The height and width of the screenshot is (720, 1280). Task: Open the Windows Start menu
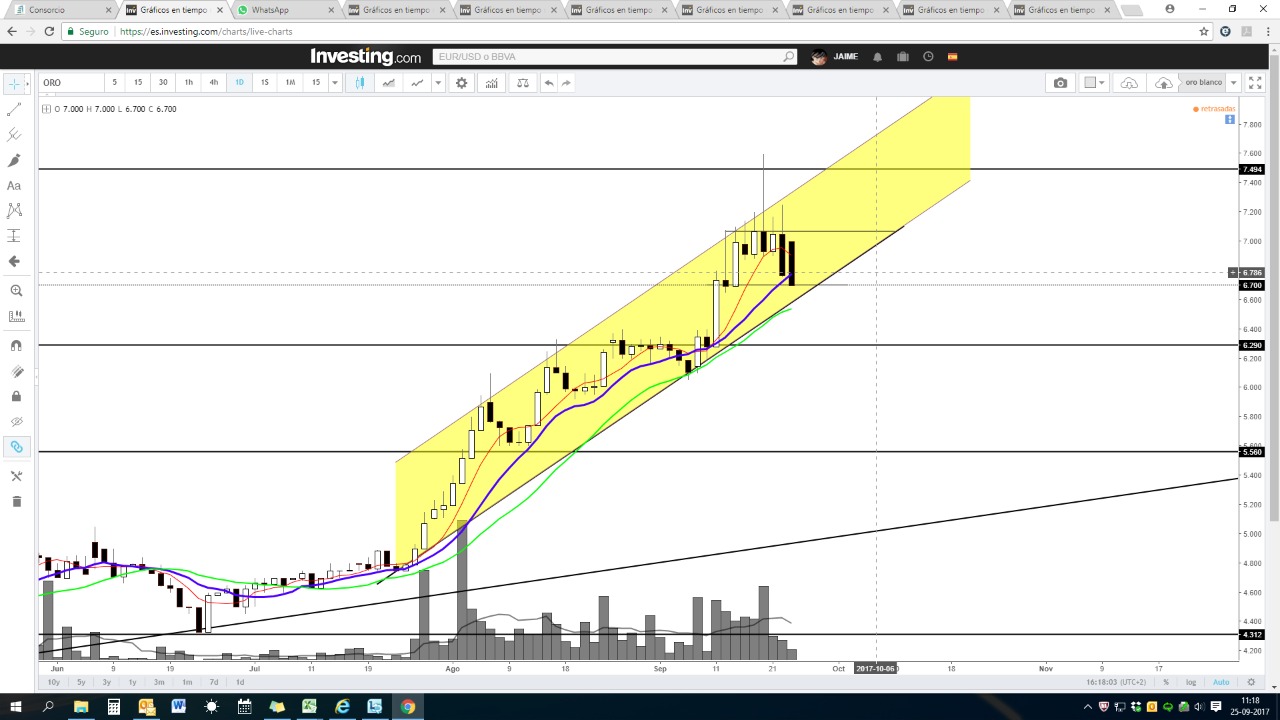tap(15, 707)
